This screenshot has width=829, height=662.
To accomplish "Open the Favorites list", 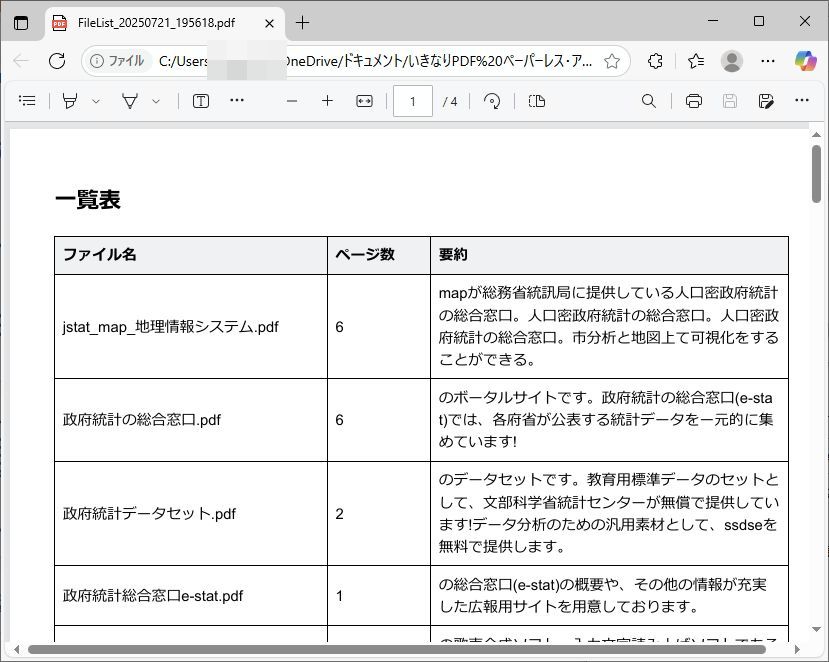I will coord(696,61).
